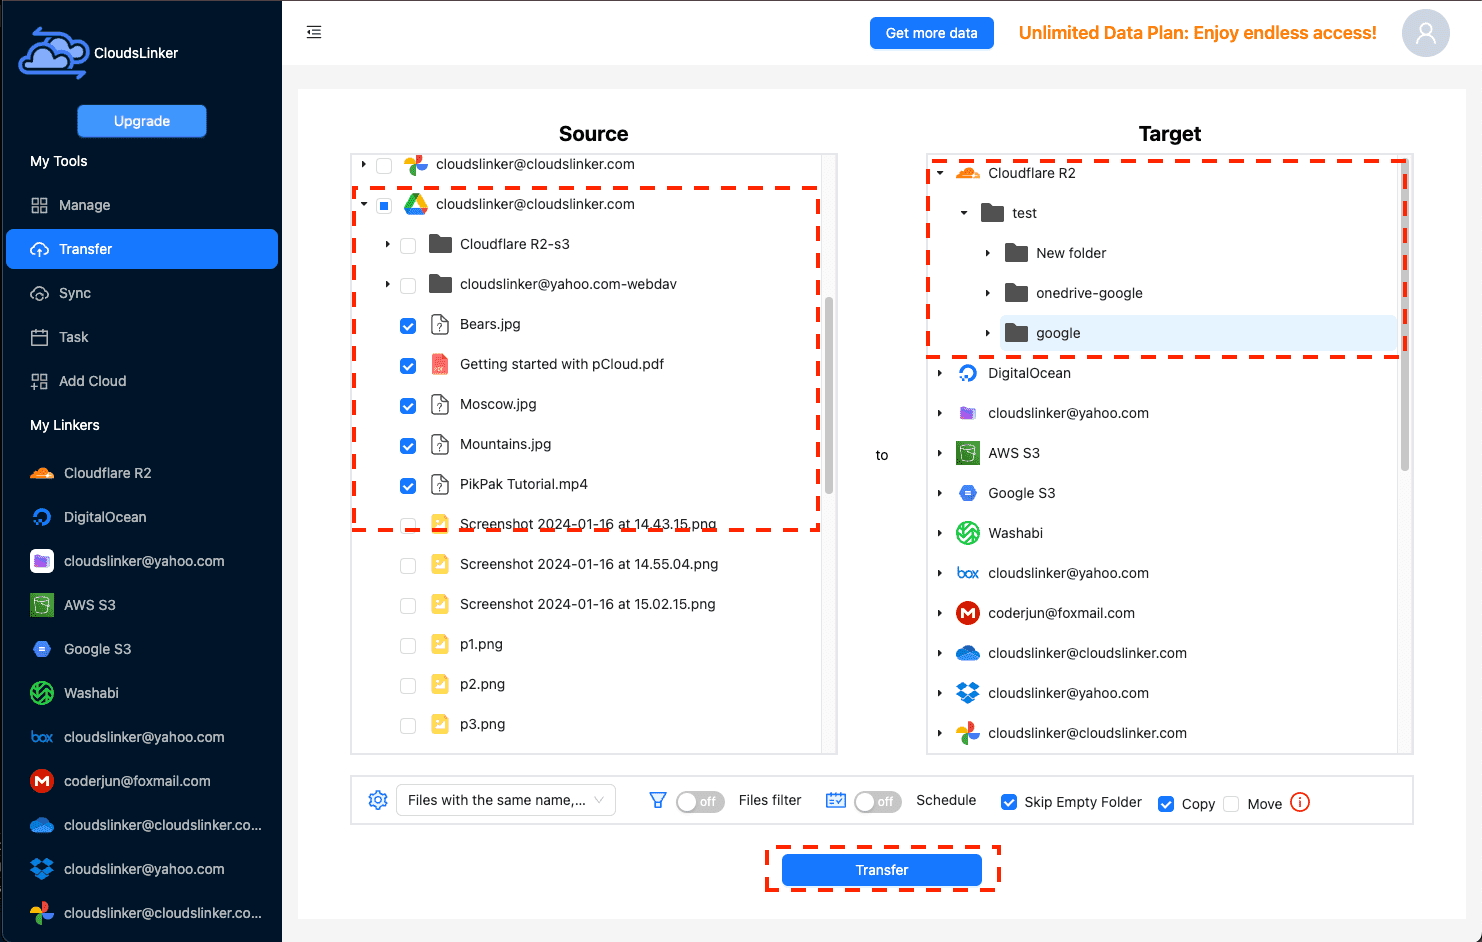Toggle the Schedule switch

pyautogui.click(x=878, y=802)
